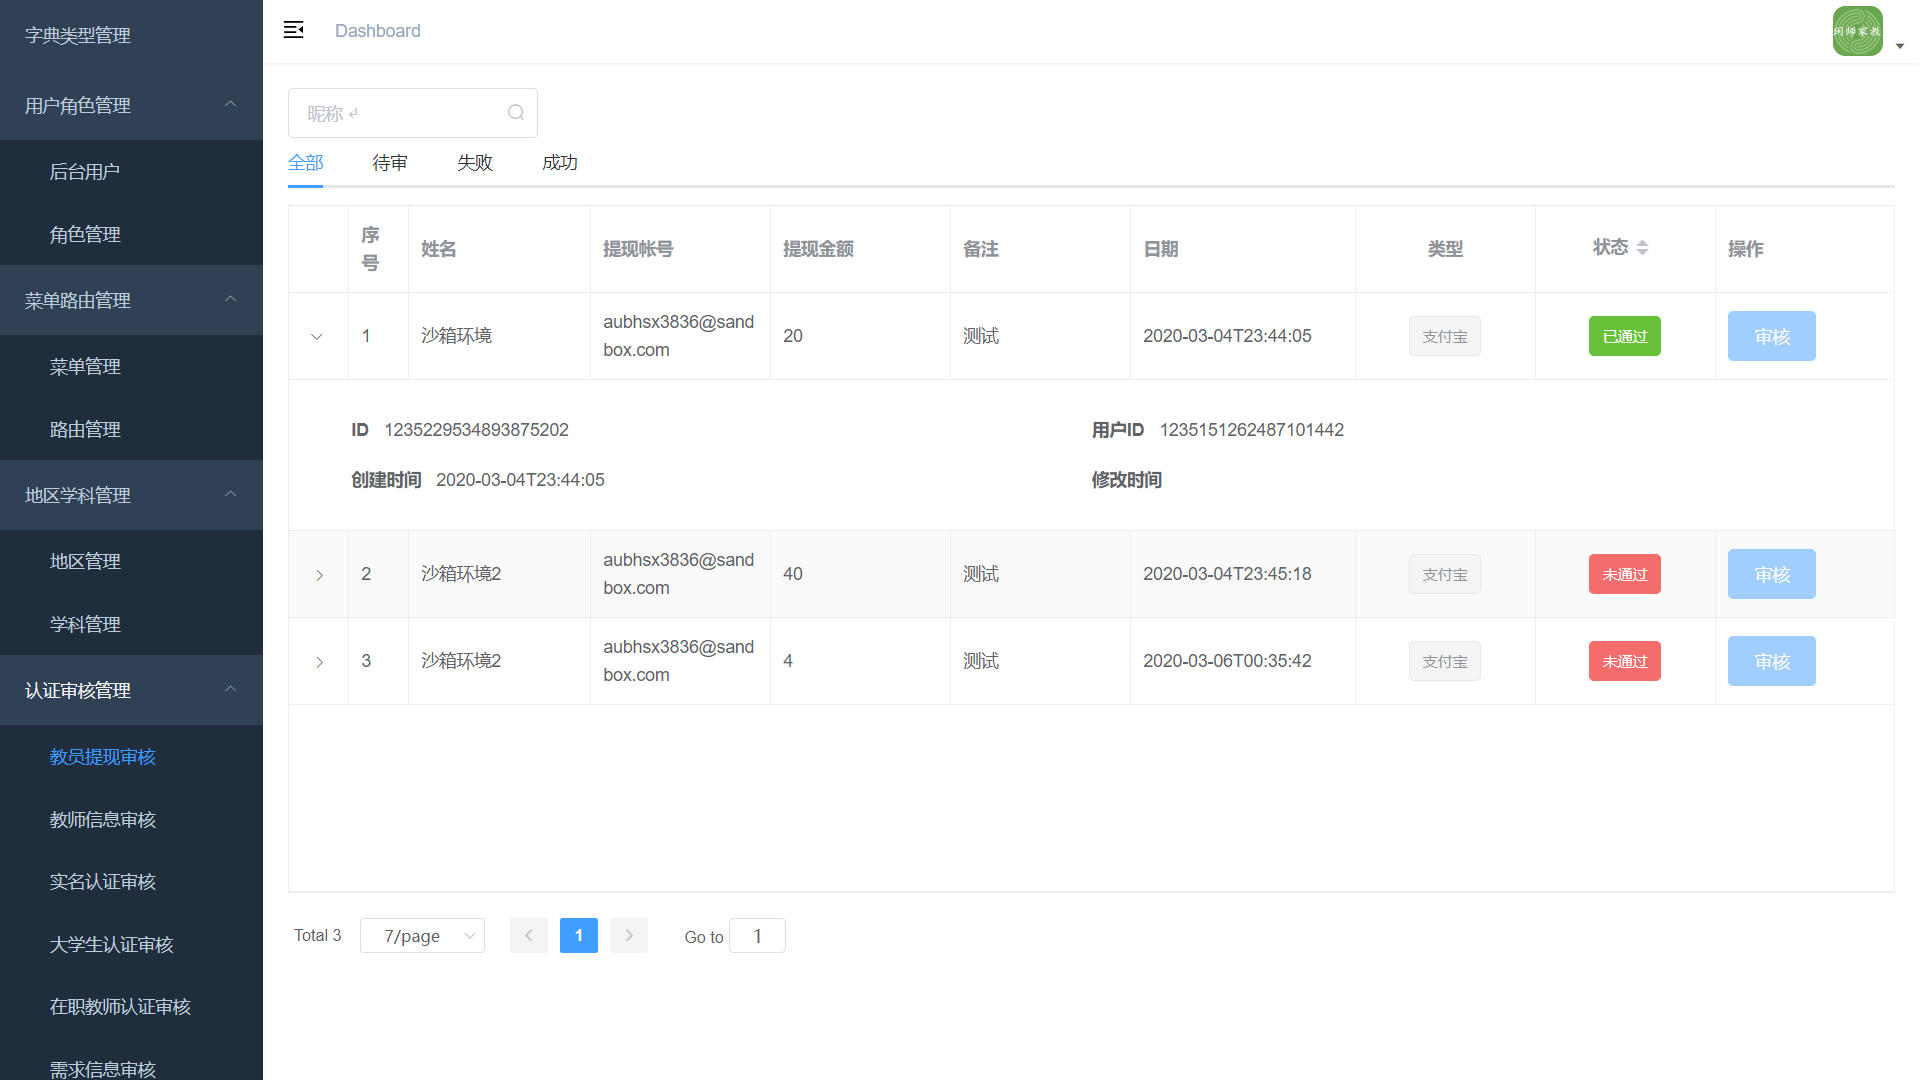Sort the table by the 状态 column arrows
The height and width of the screenshot is (1080, 1920).
(x=1642, y=248)
